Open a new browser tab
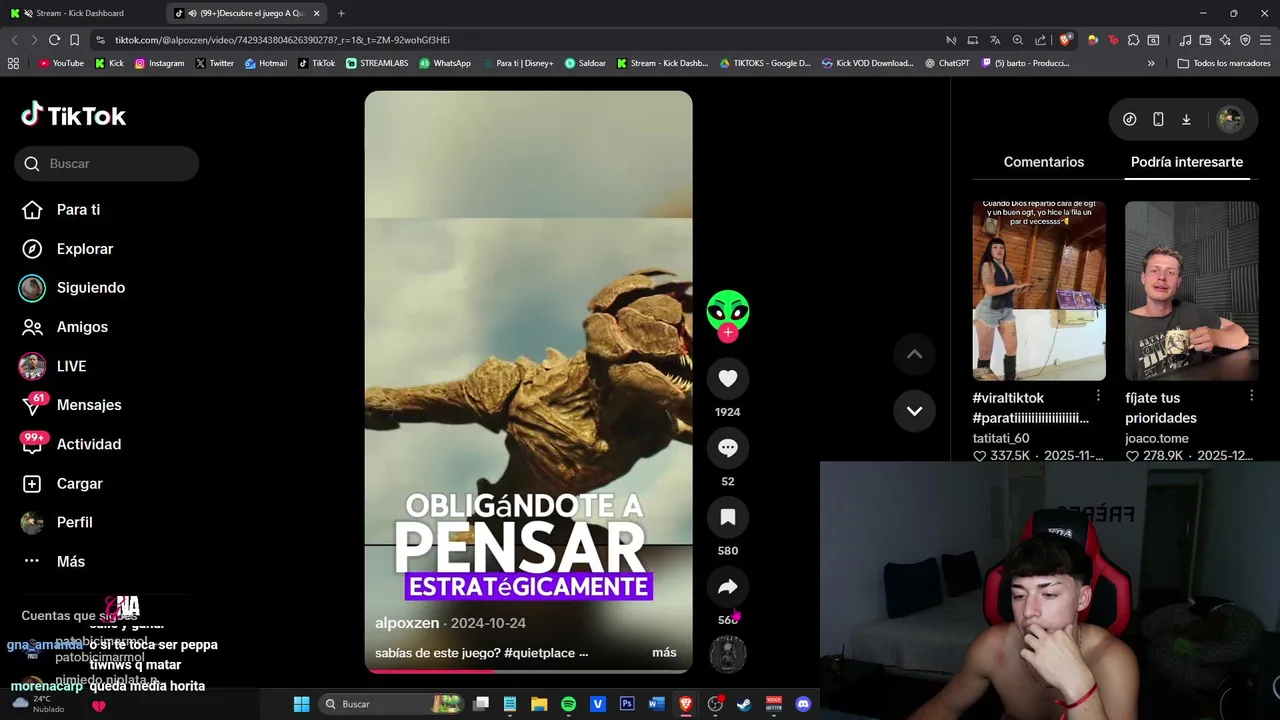Viewport: 1280px width, 720px height. pos(341,13)
